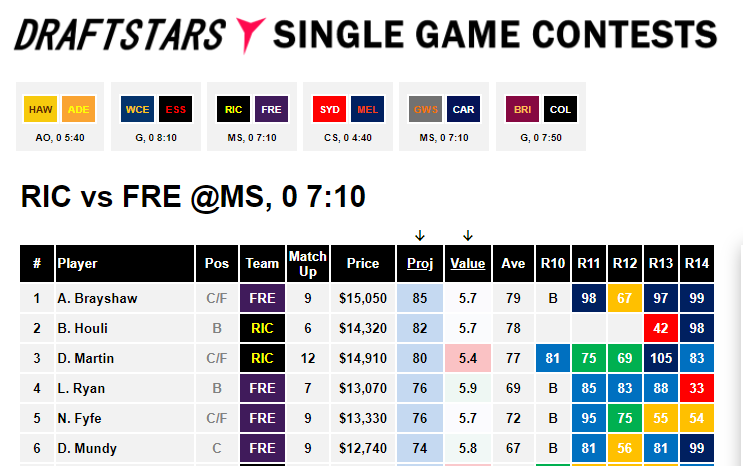This screenshot has width=743, height=466.
Task: Open the BRI vs COL match tab
Action: click(x=541, y=117)
